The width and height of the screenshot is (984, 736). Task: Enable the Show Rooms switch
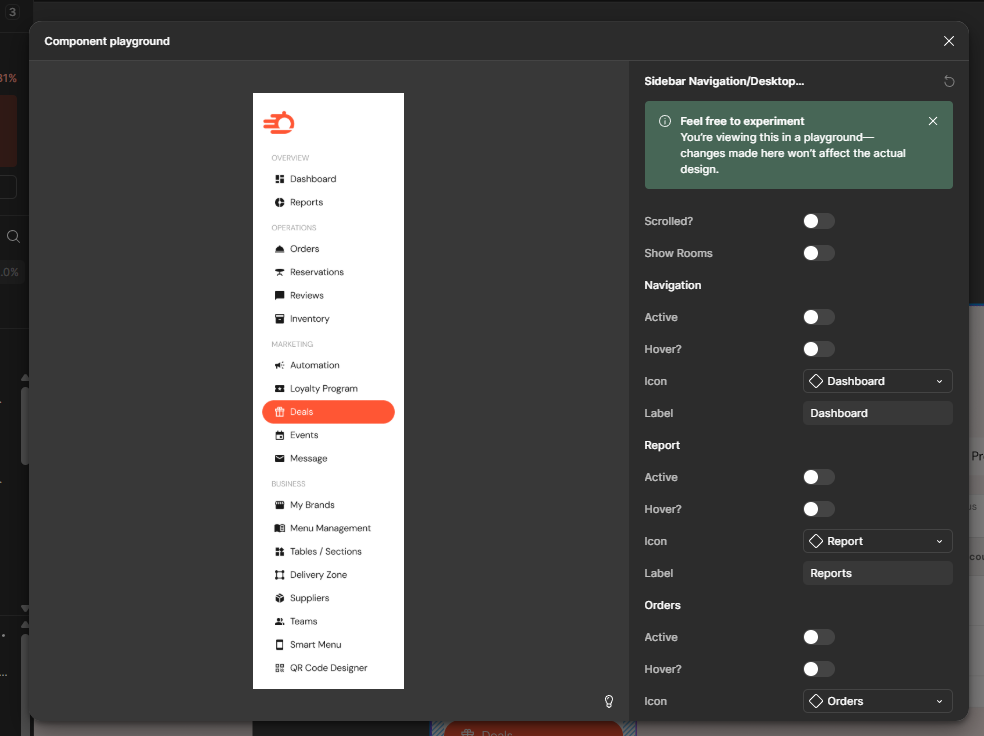coord(819,253)
